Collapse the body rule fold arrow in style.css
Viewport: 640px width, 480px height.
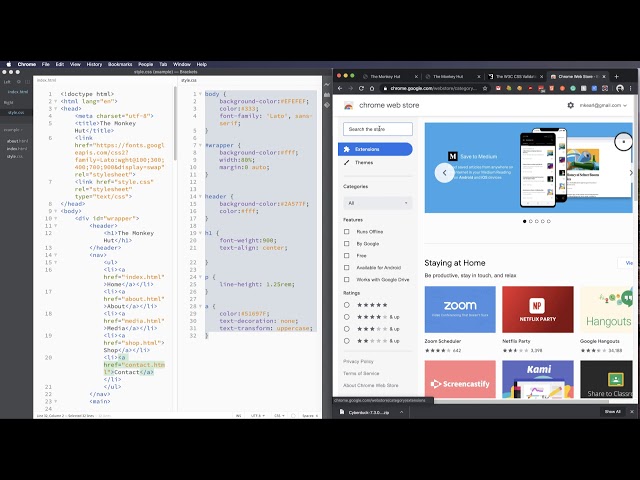click(200, 94)
